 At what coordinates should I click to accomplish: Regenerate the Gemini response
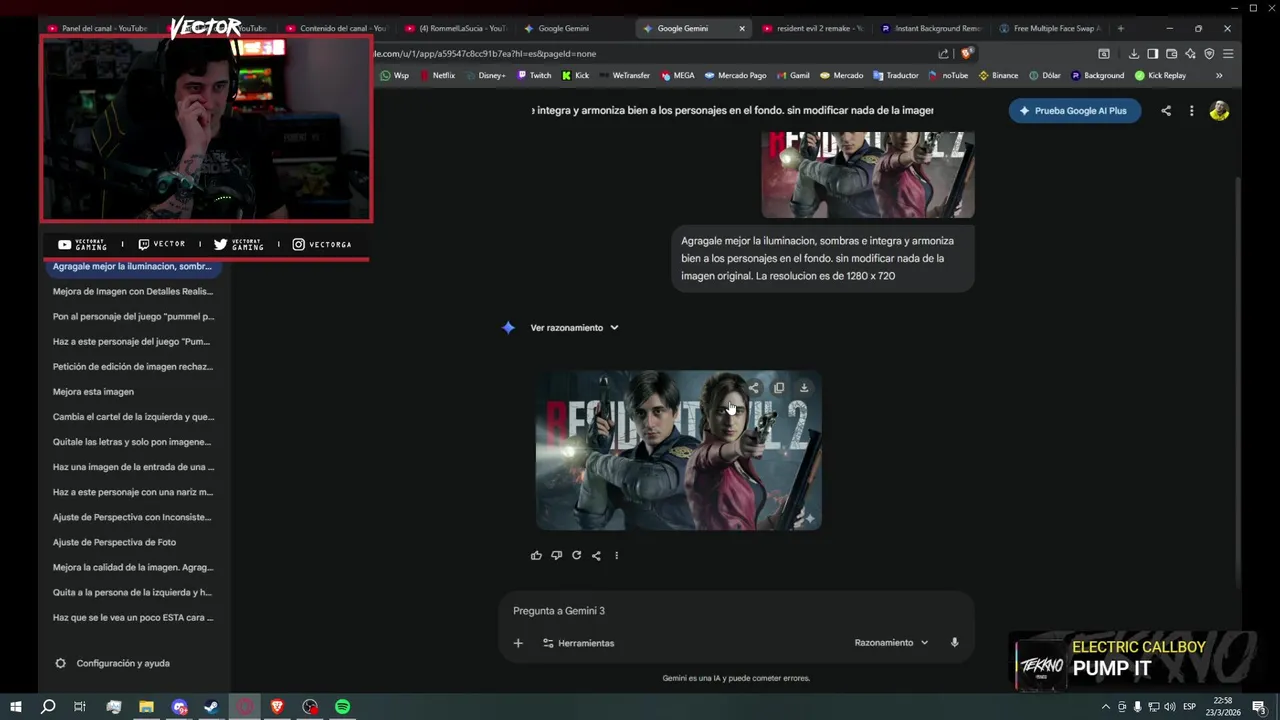(576, 555)
